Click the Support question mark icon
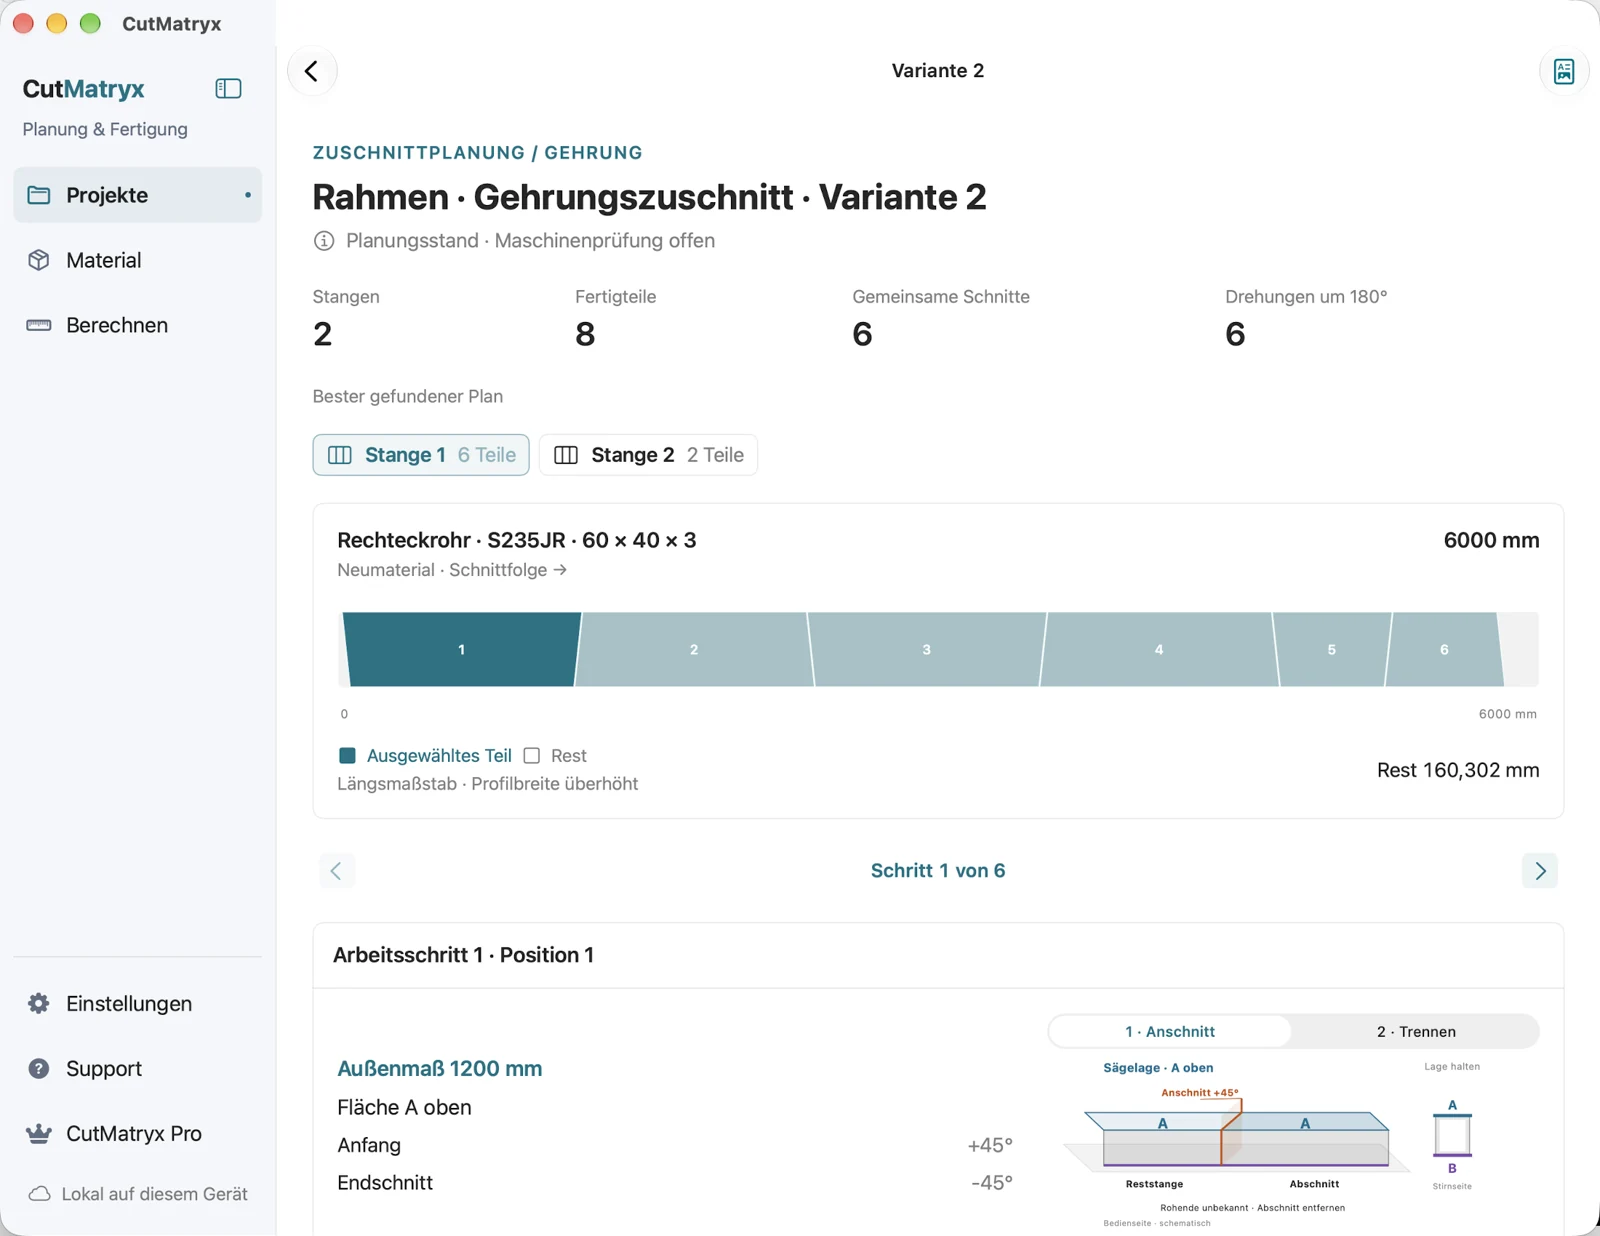Screen dimensions: 1600x1236 [39, 1068]
